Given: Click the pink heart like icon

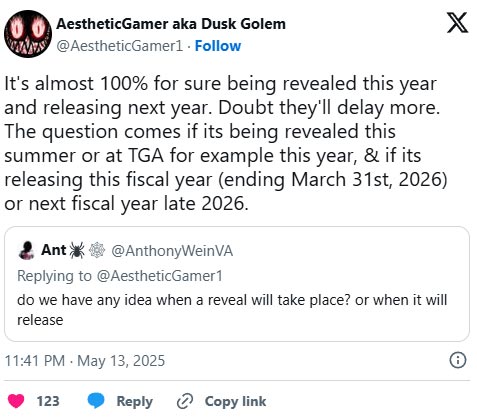Looking at the screenshot, I should click(x=16, y=401).
